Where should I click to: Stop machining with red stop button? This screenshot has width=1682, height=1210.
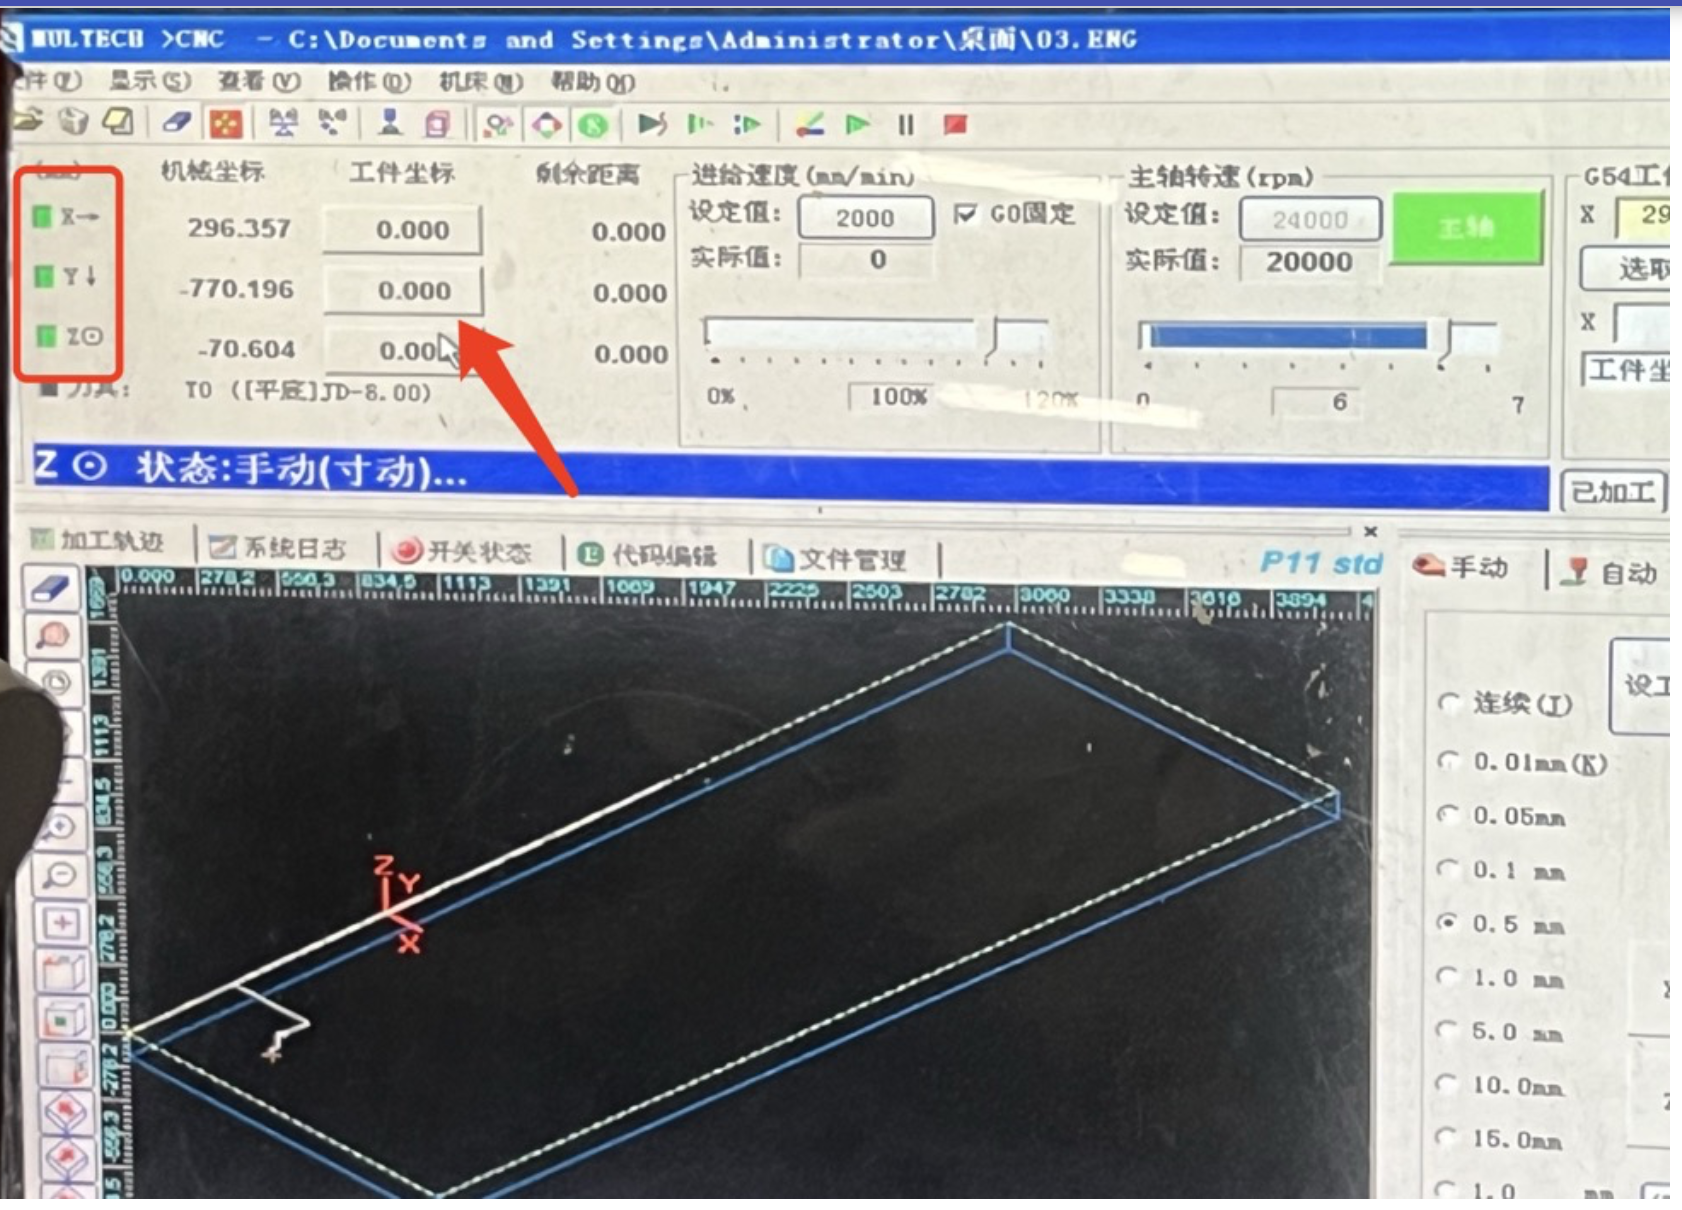pyautogui.click(x=955, y=125)
